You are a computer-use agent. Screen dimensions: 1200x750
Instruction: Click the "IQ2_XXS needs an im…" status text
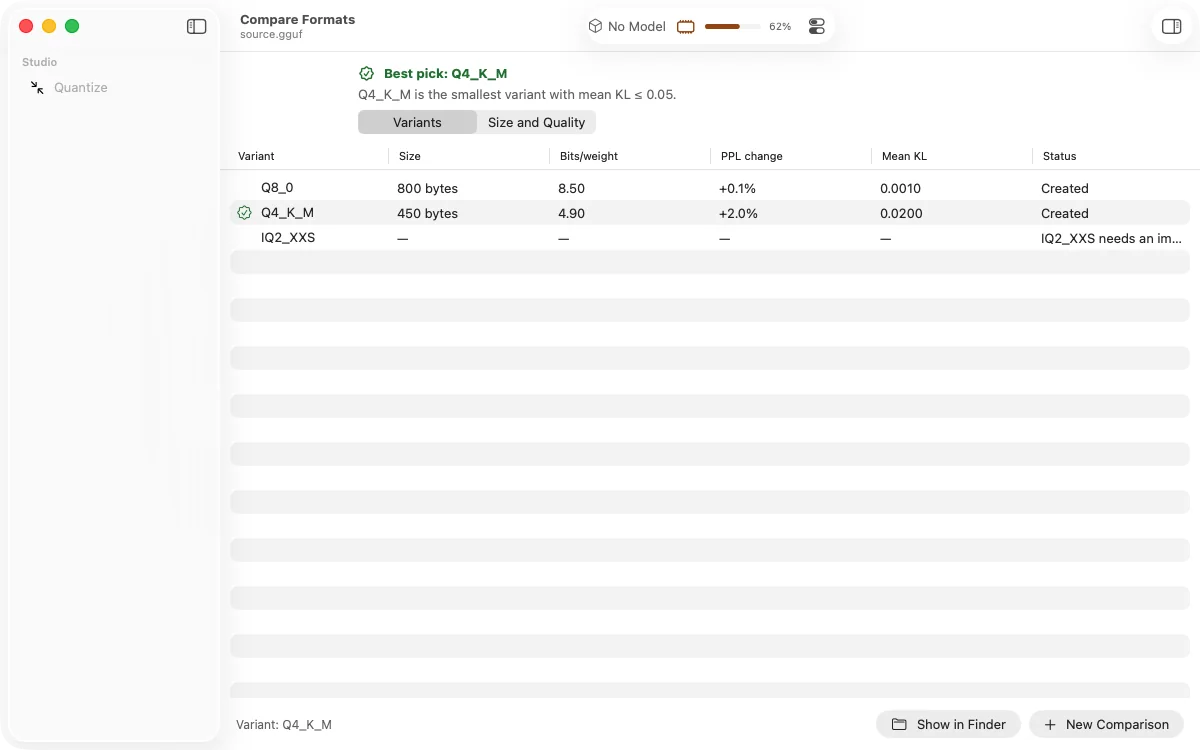[1112, 238]
